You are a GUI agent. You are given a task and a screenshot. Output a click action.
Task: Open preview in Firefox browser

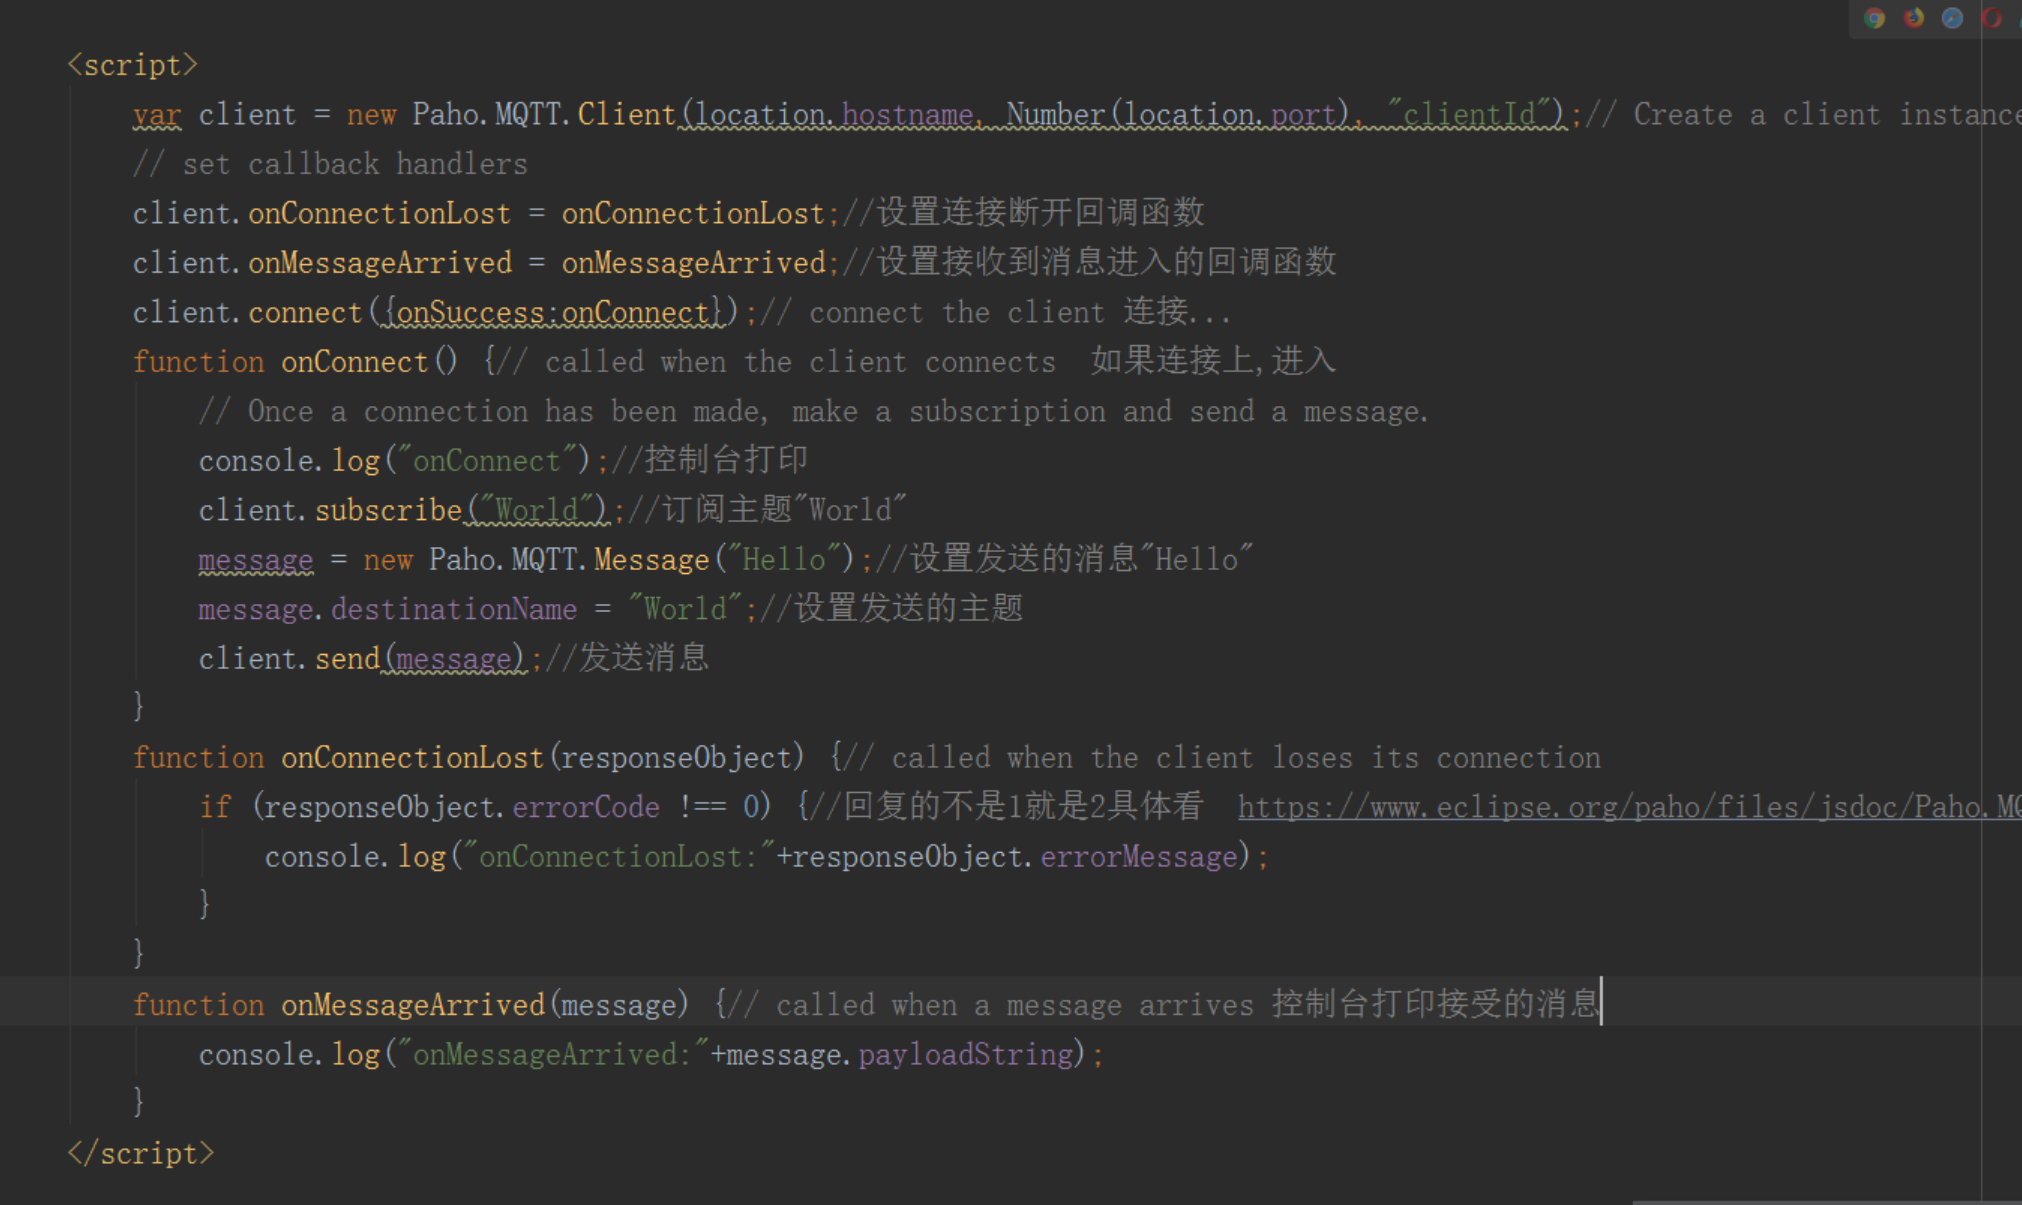click(1914, 18)
